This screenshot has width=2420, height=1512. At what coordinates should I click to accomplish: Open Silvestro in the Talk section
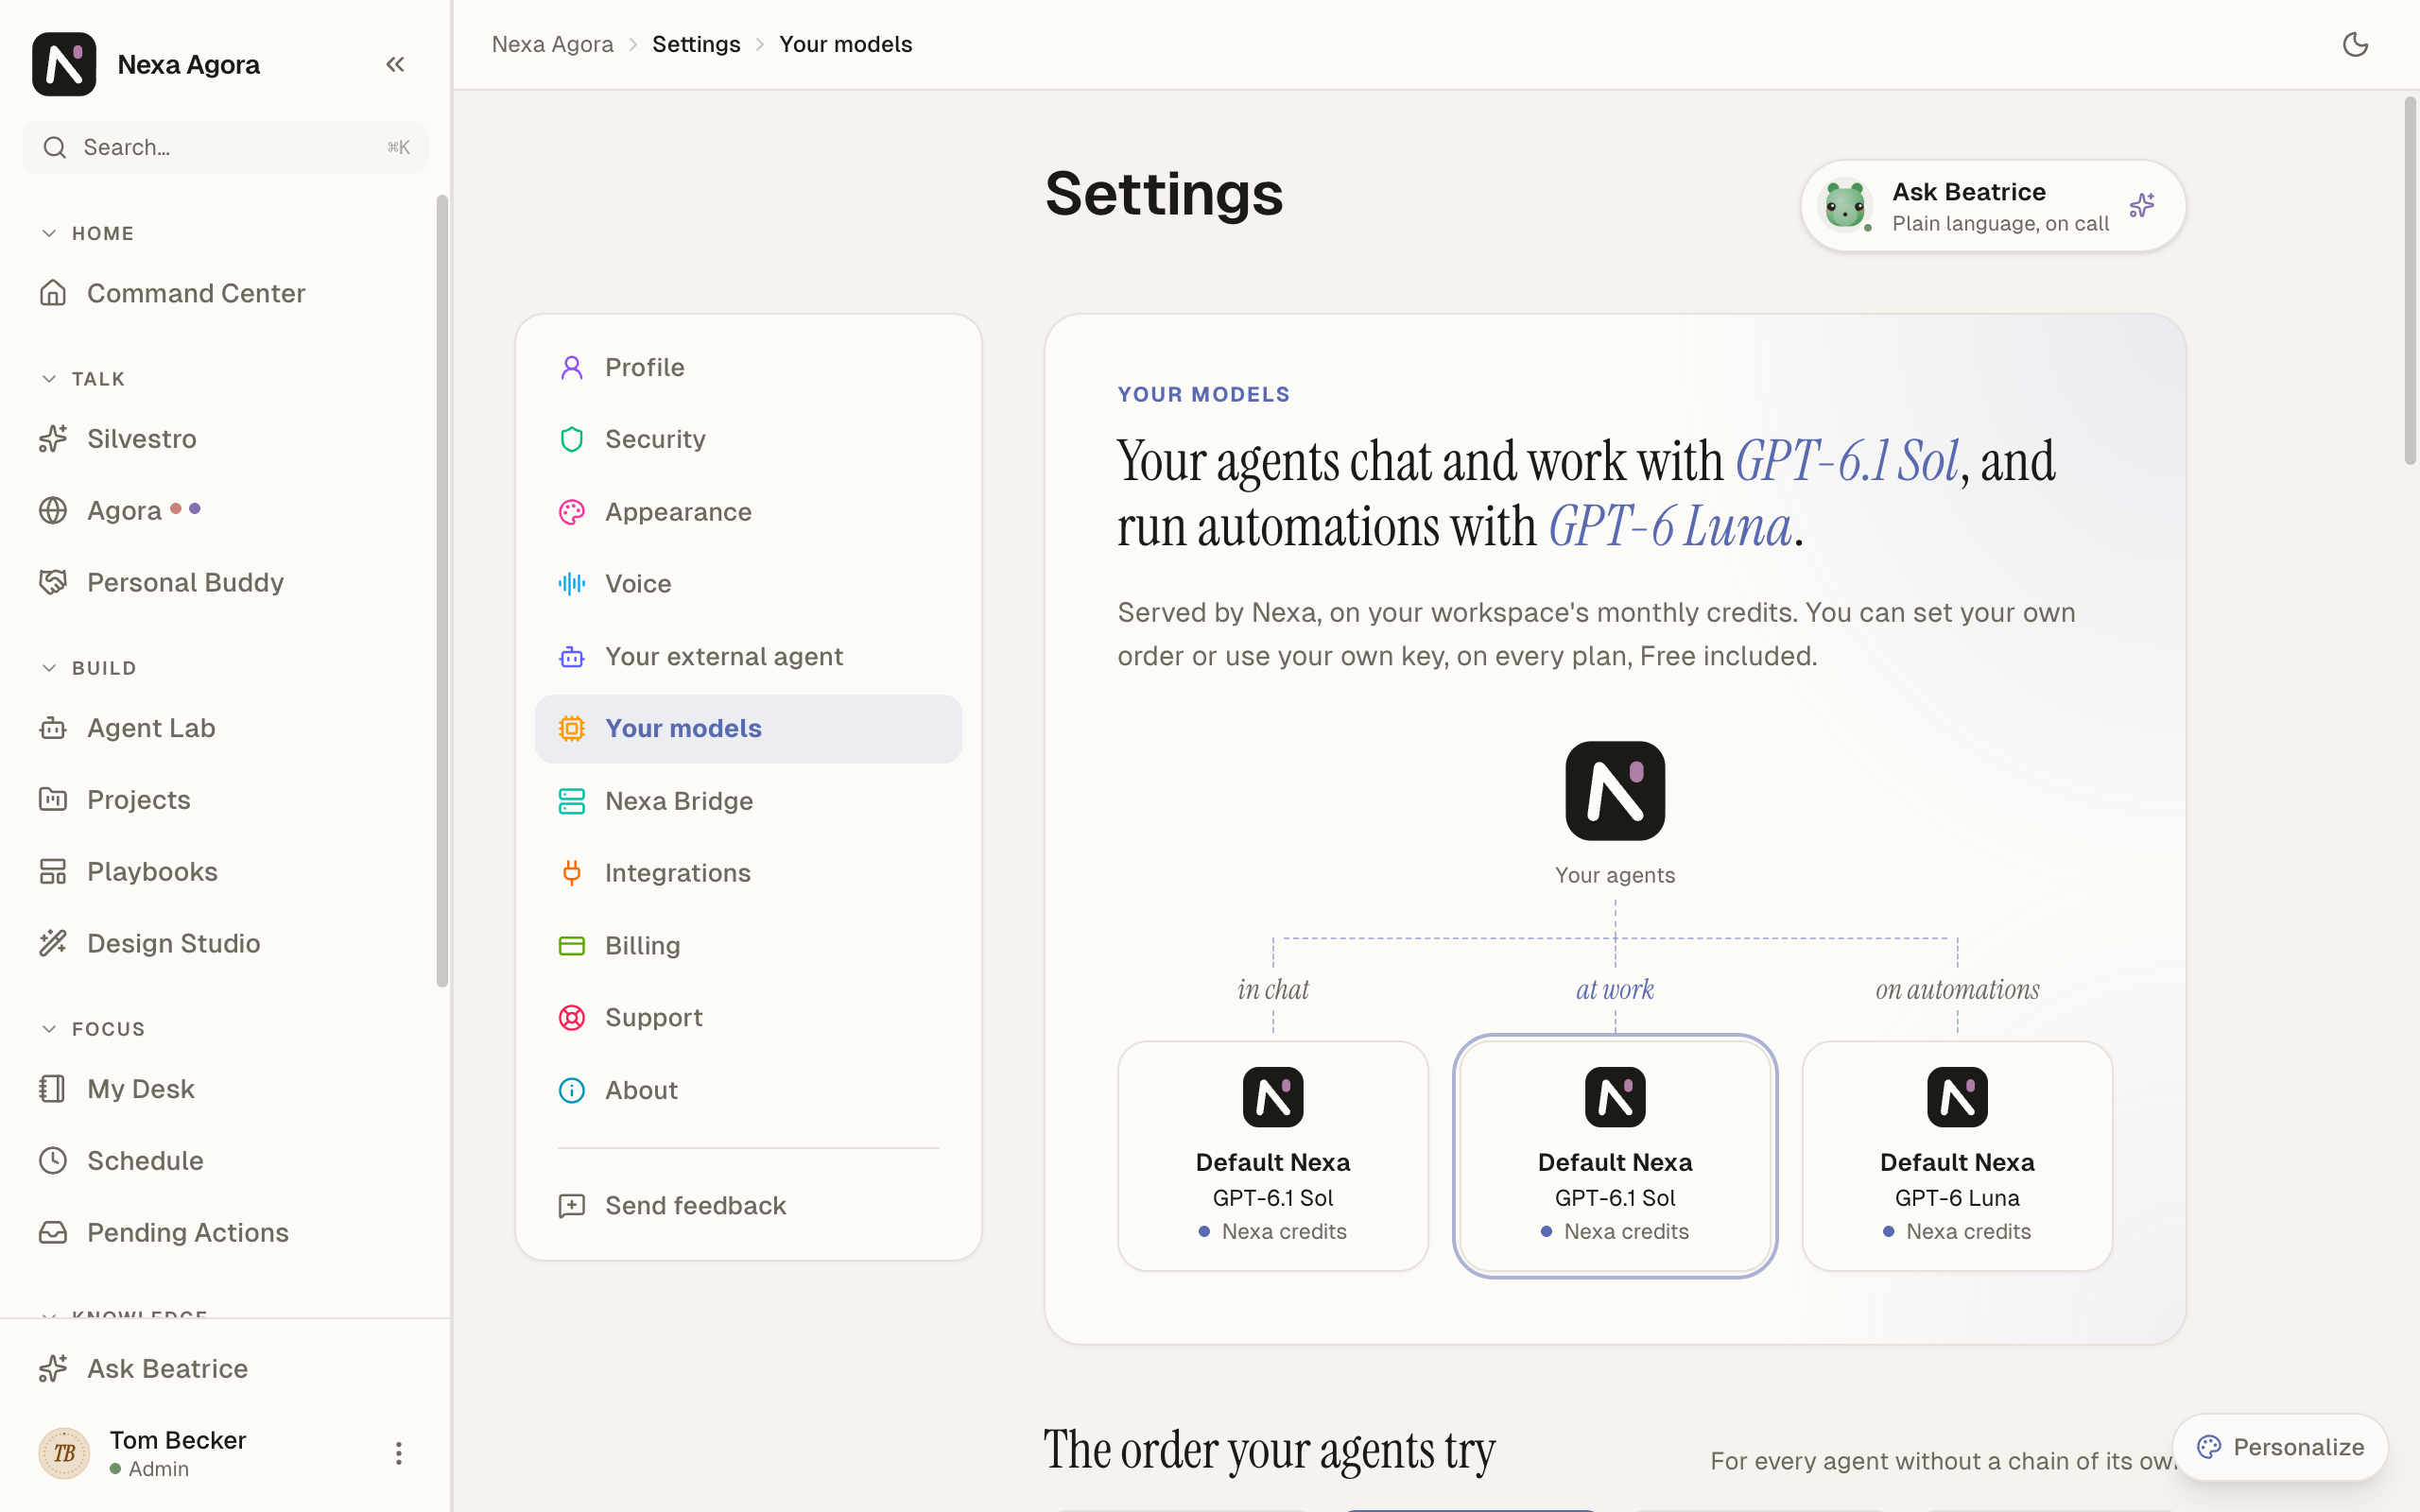pos(226,439)
